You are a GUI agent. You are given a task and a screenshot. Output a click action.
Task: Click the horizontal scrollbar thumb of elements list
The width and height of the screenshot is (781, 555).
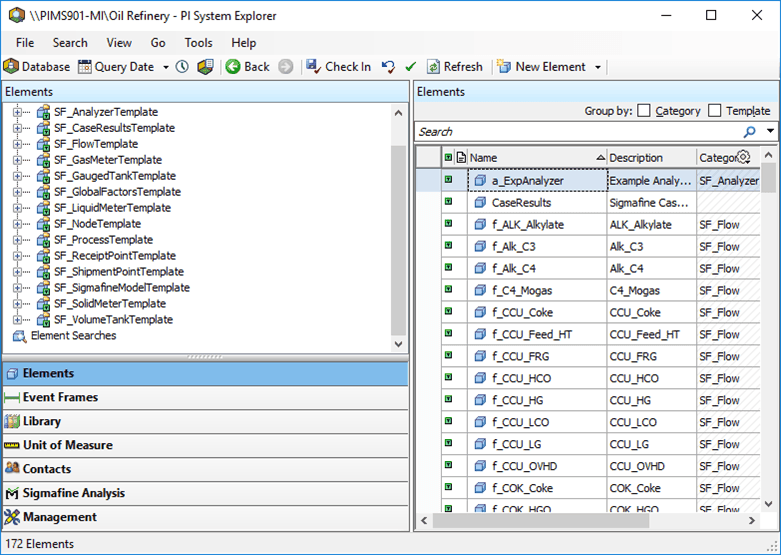541,521
